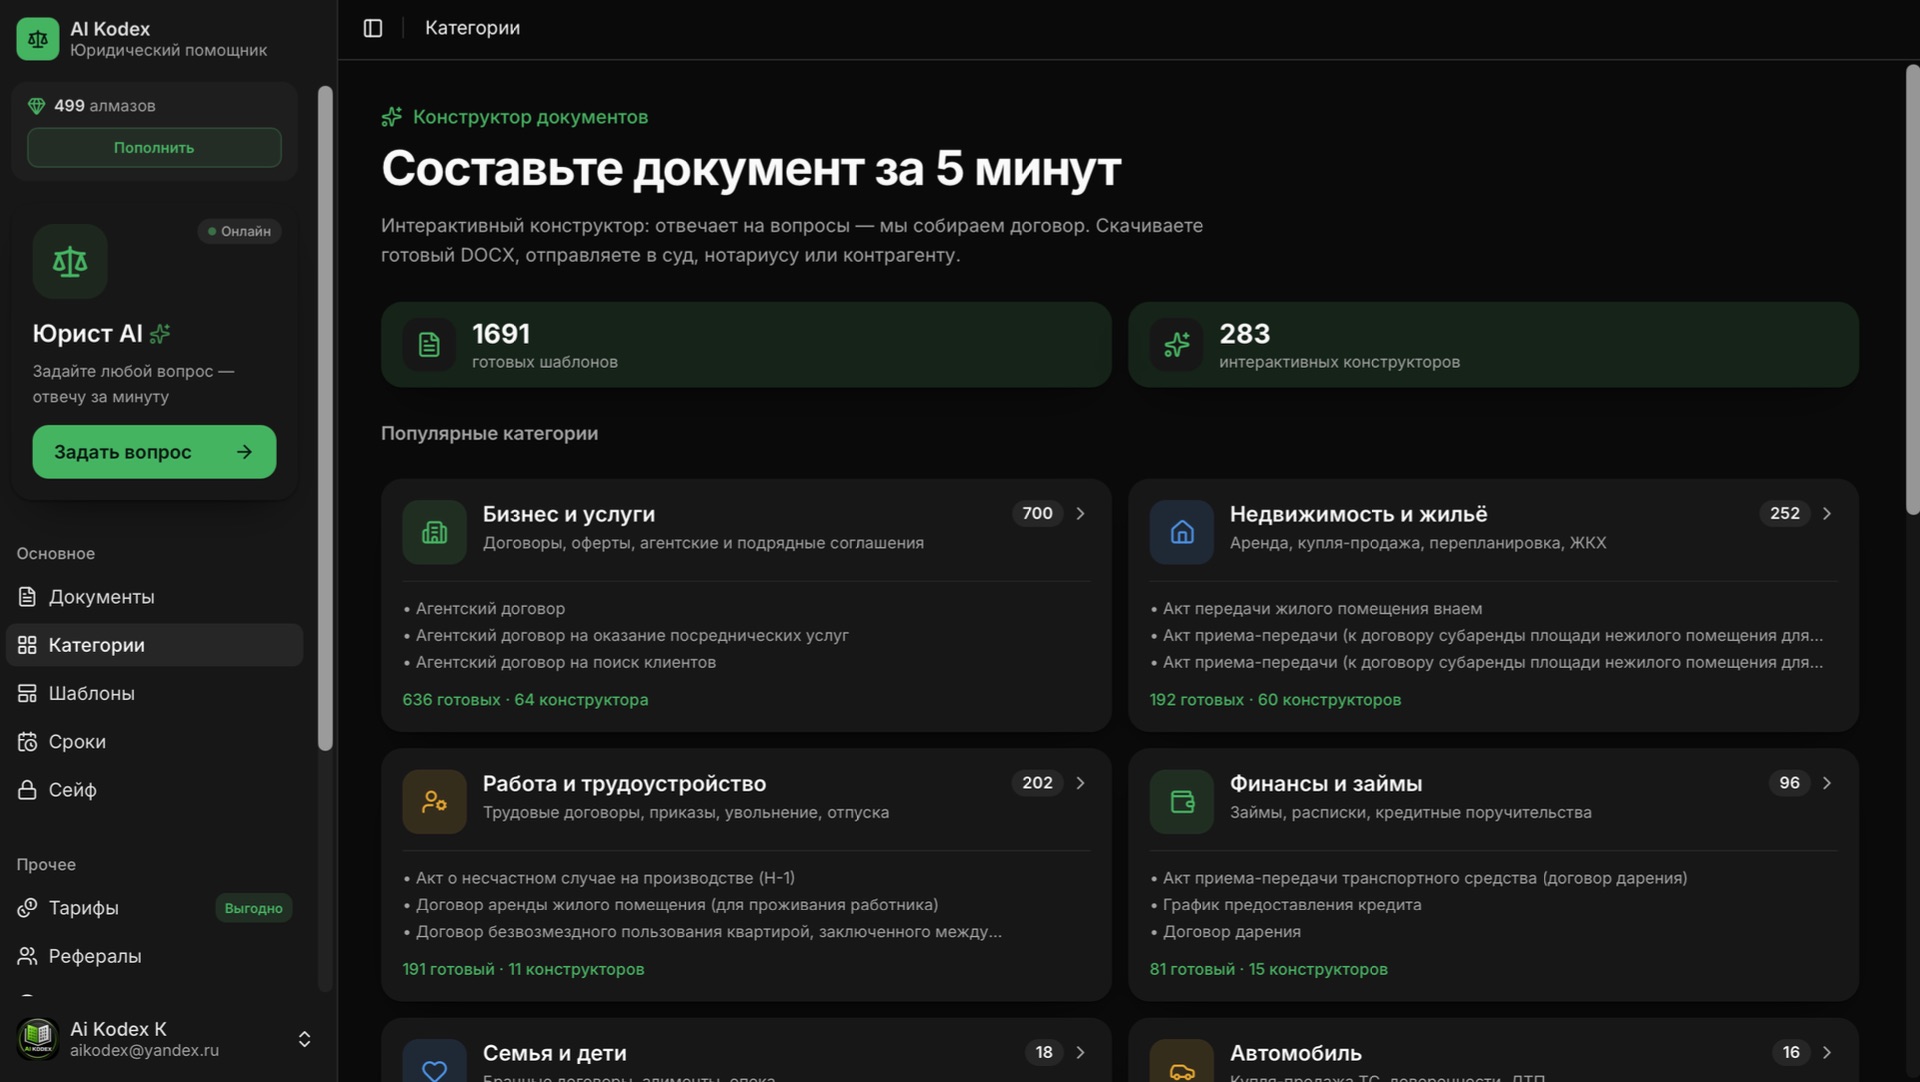Select the Категории menu item
The width and height of the screenshot is (1920, 1082).
pos(154,645)
